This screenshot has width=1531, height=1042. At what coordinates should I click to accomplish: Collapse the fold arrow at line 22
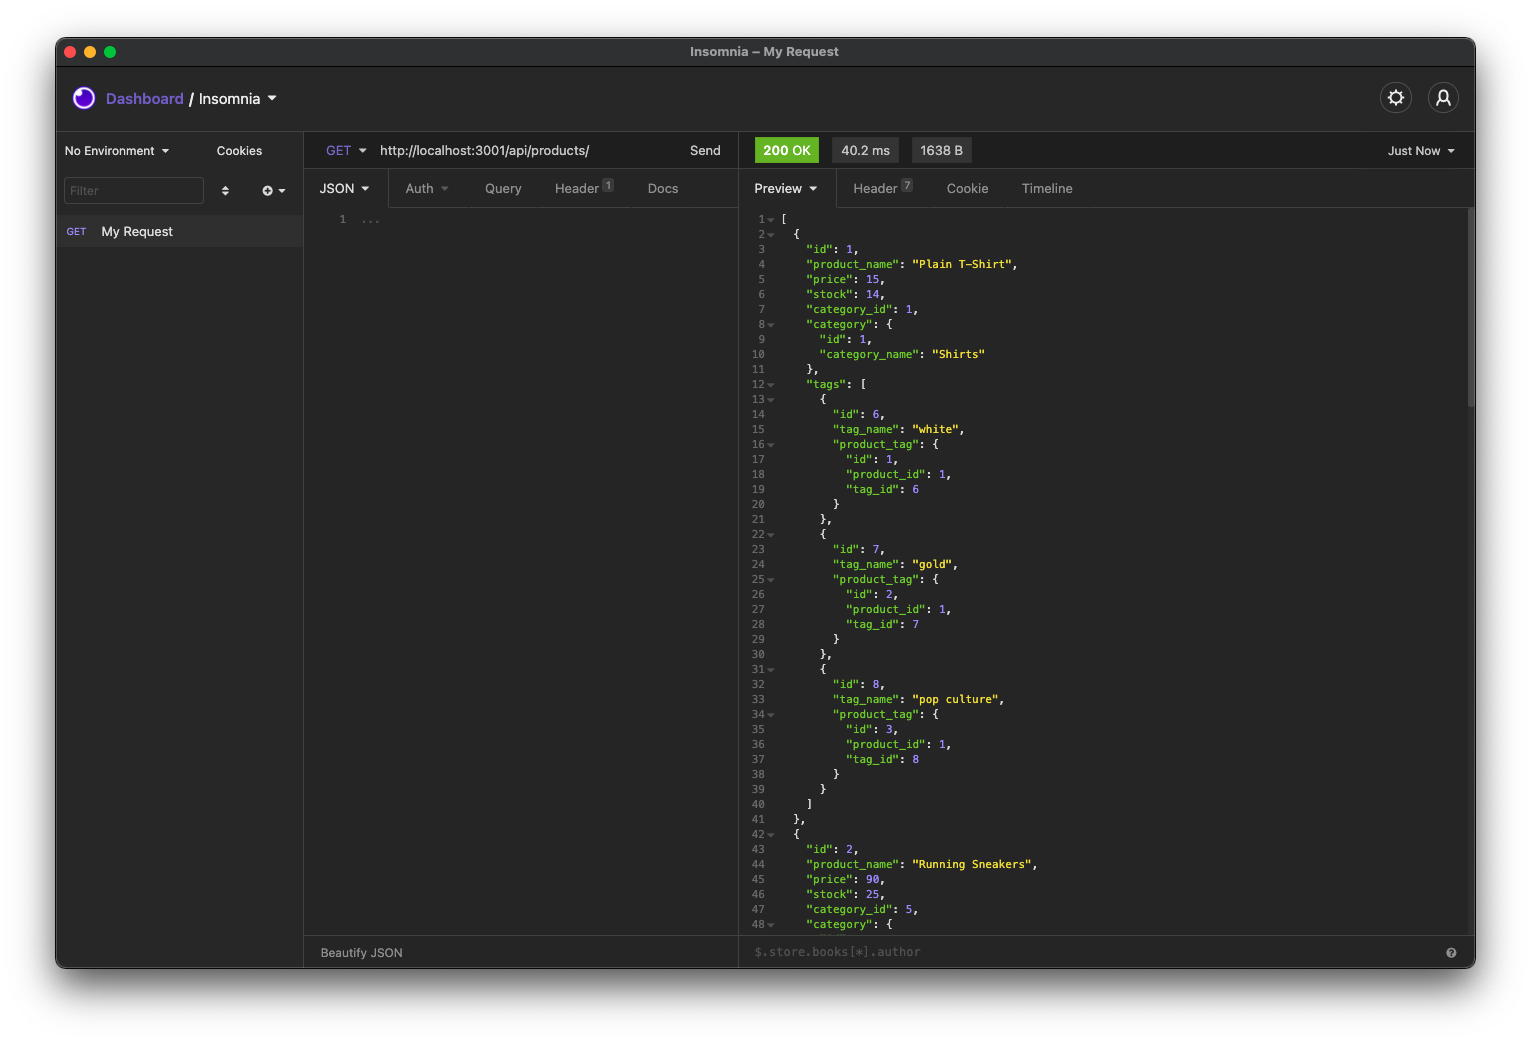[771, 535]
